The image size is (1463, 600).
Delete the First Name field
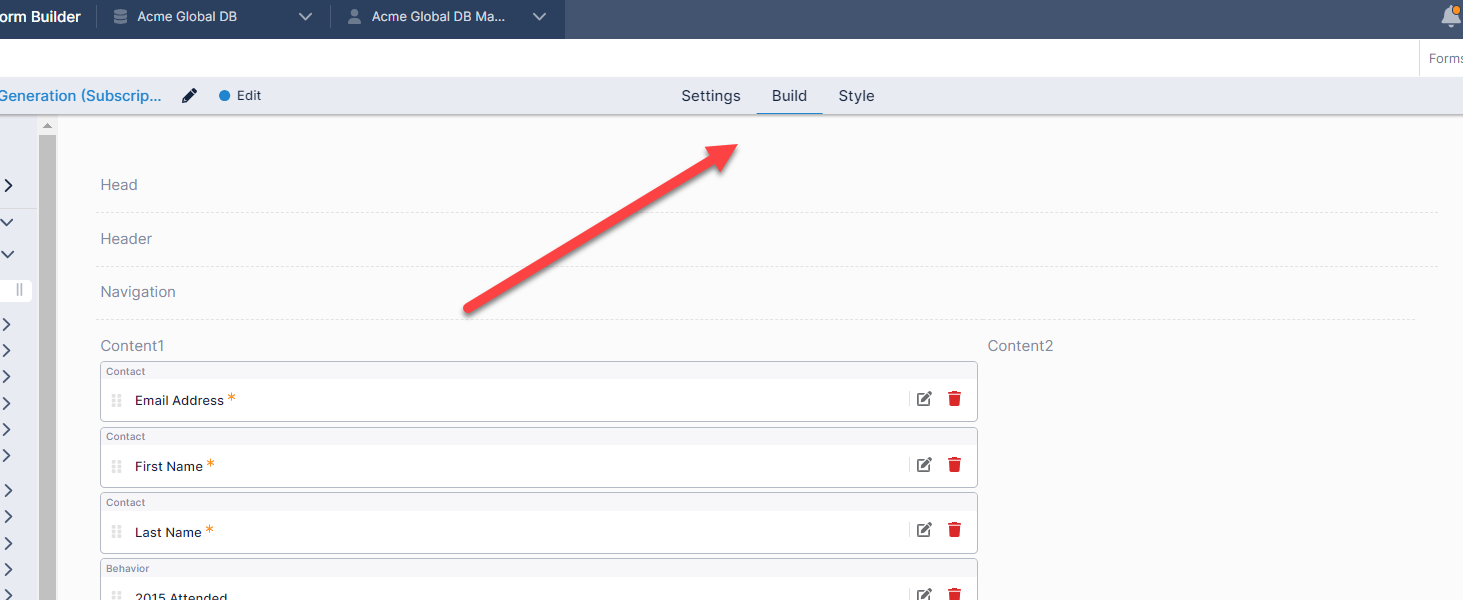click(x=954, y=465)
